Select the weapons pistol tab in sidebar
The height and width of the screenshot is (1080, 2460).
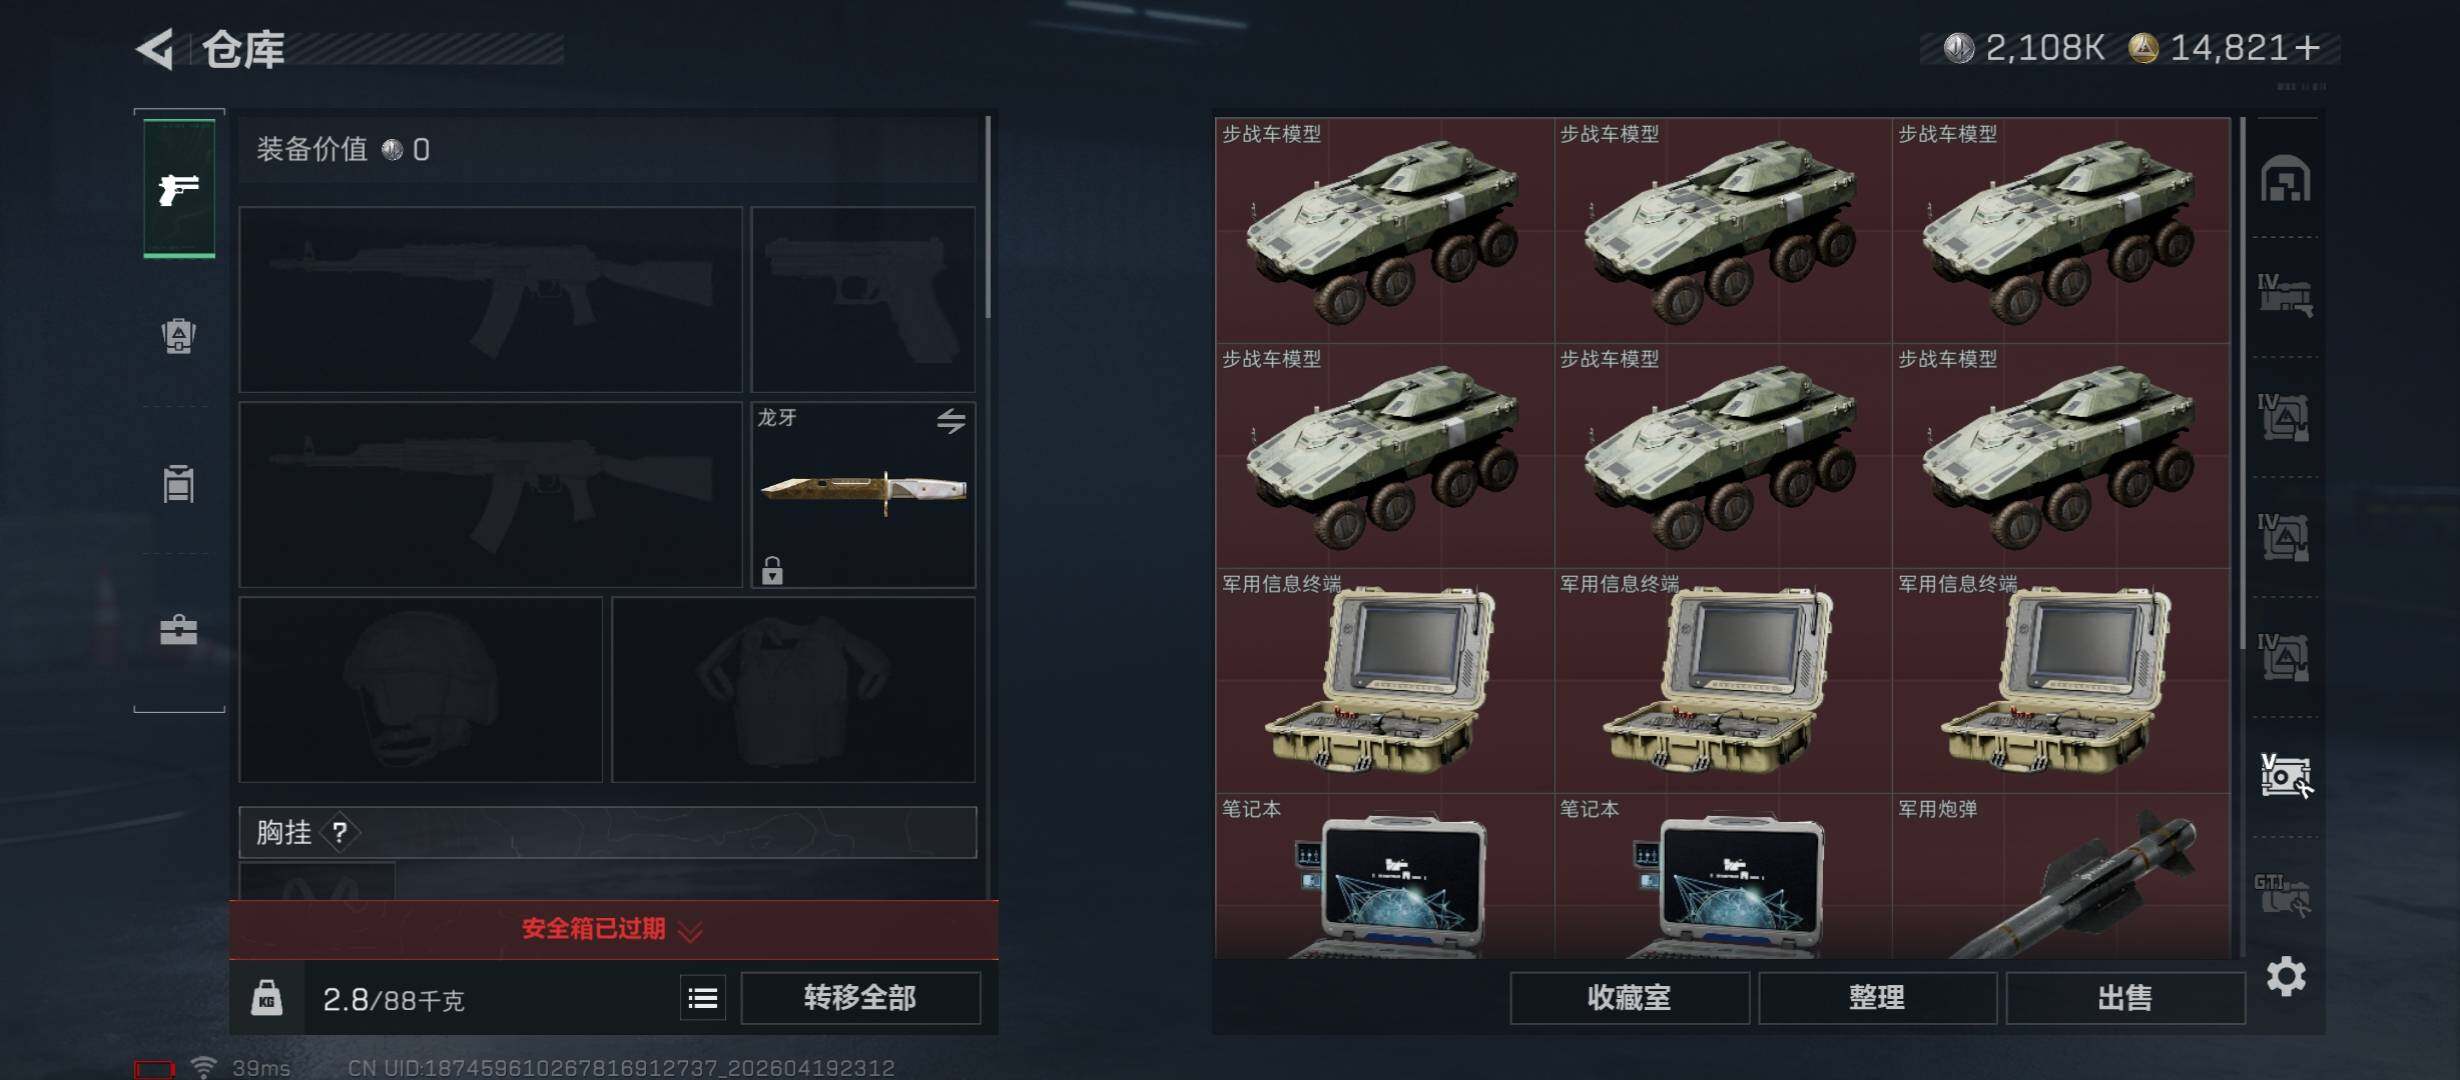point(179,188)
